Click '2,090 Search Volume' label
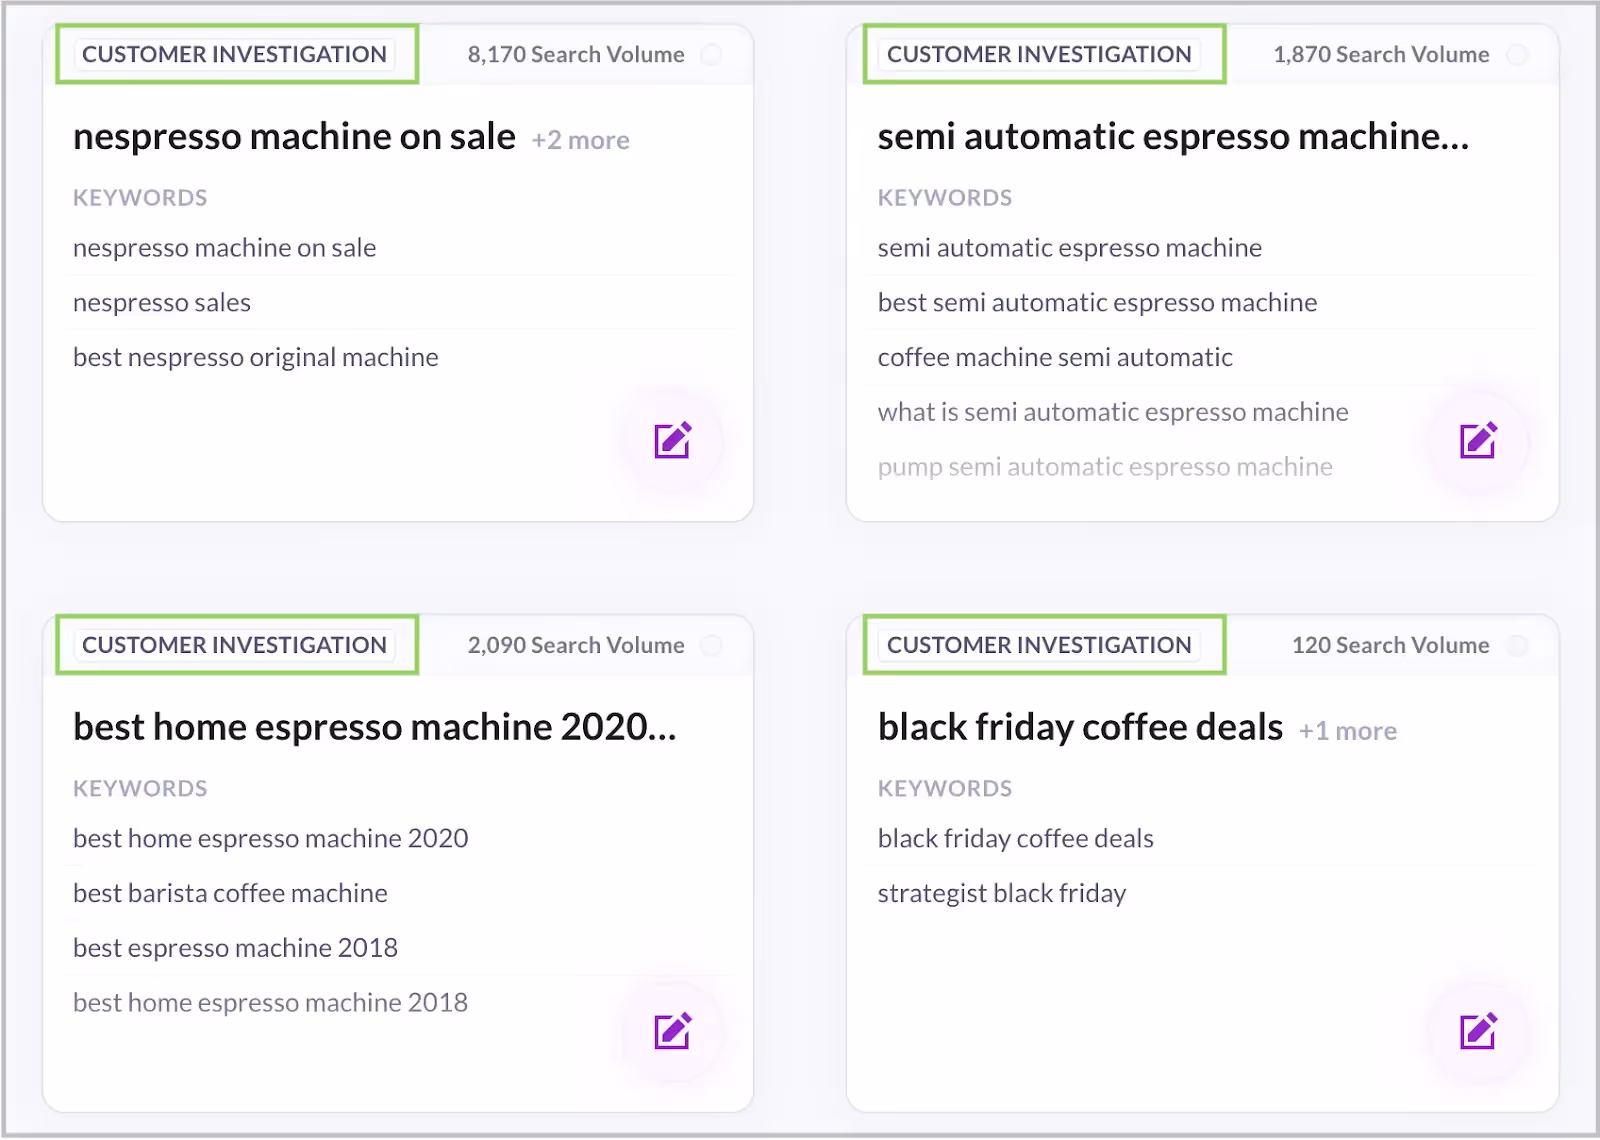1600x1140 pixels. click(576, 645)
